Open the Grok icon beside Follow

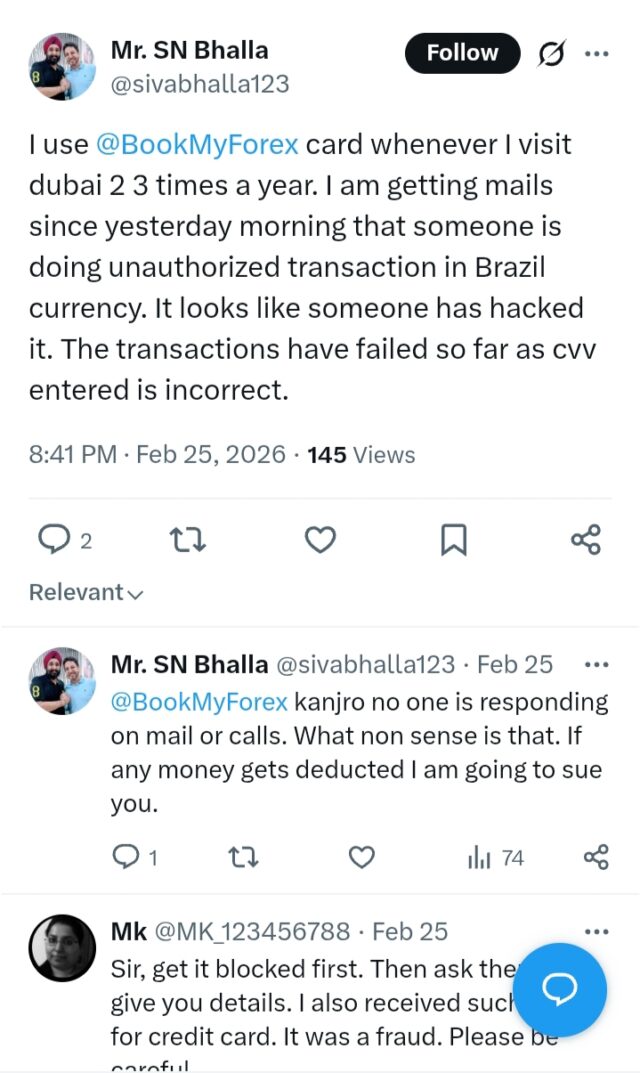[x=550, y=54]
